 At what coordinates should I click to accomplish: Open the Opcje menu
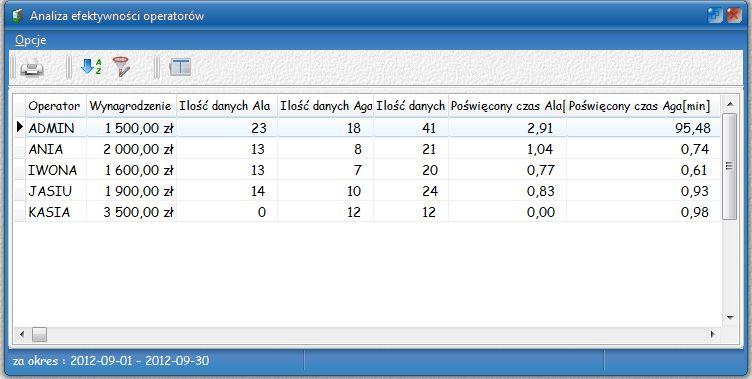(x=30, y=40)
